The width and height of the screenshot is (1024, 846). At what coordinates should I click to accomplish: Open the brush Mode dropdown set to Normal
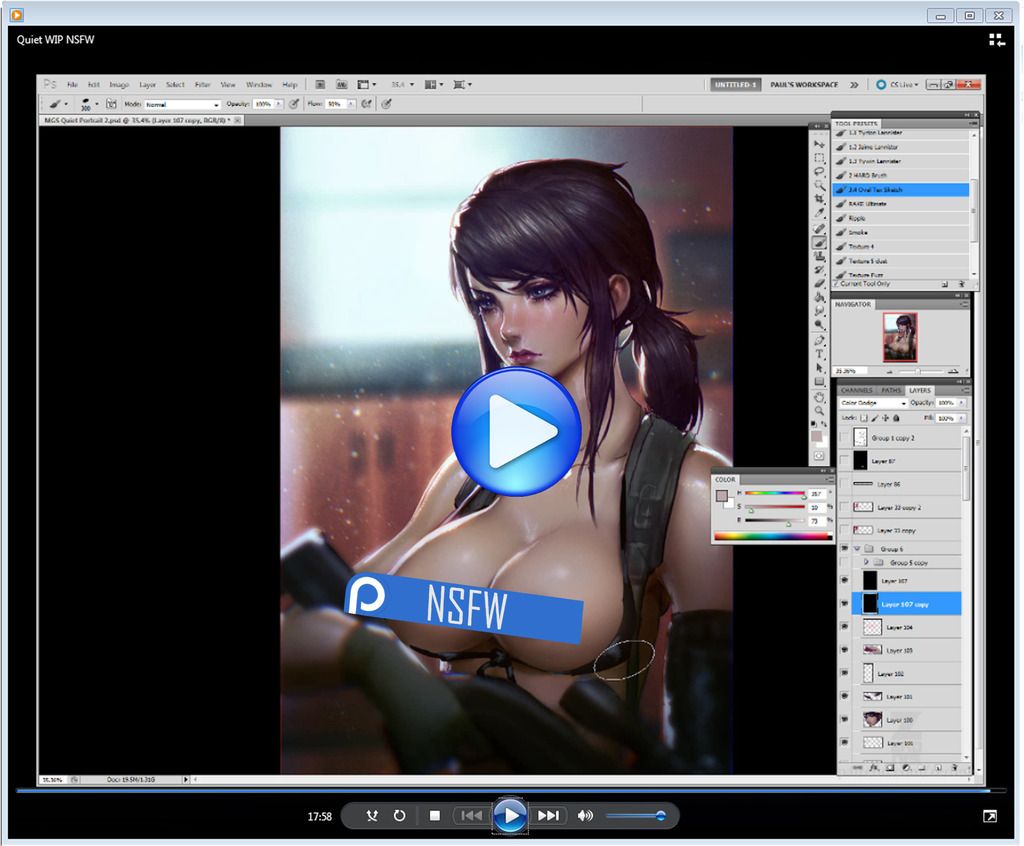click(x=182, y=104)
